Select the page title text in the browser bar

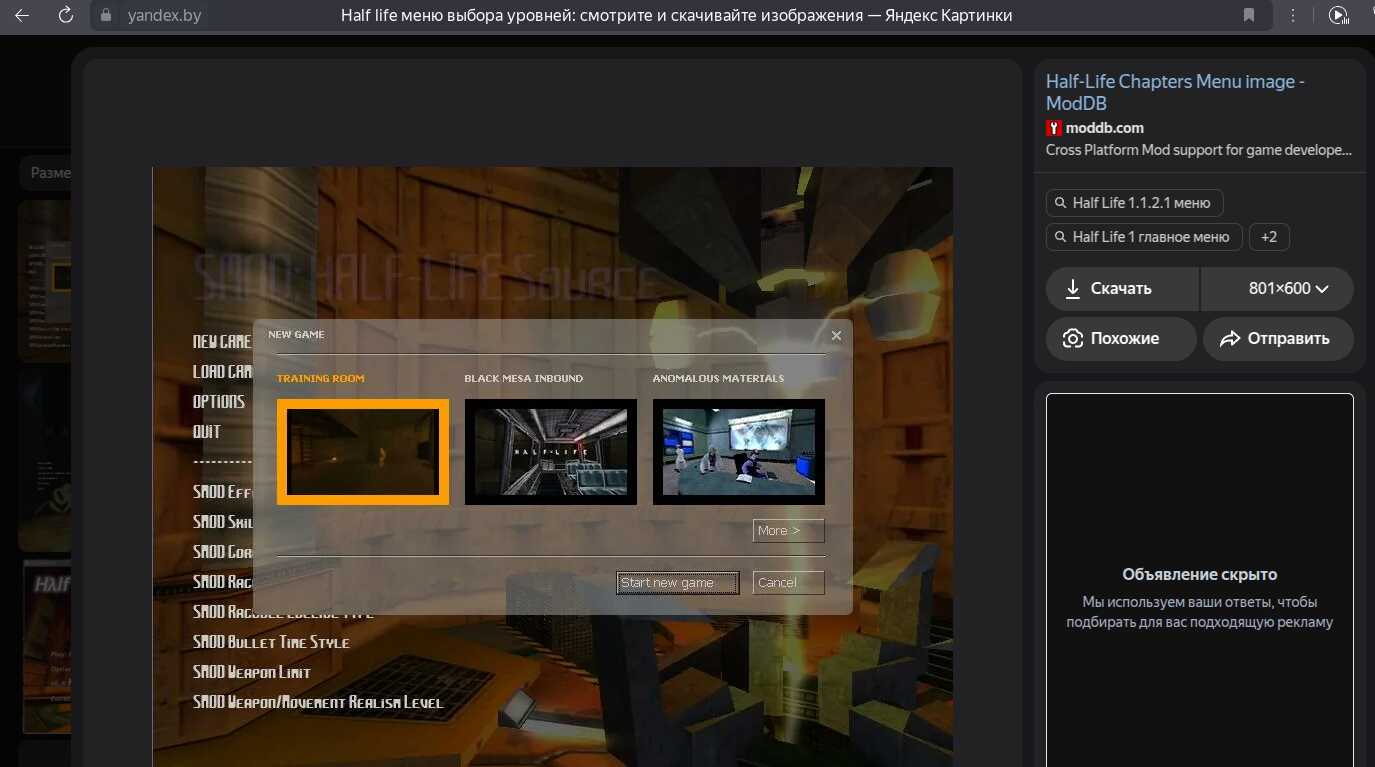pyautogui.click(x=676, y=15)
